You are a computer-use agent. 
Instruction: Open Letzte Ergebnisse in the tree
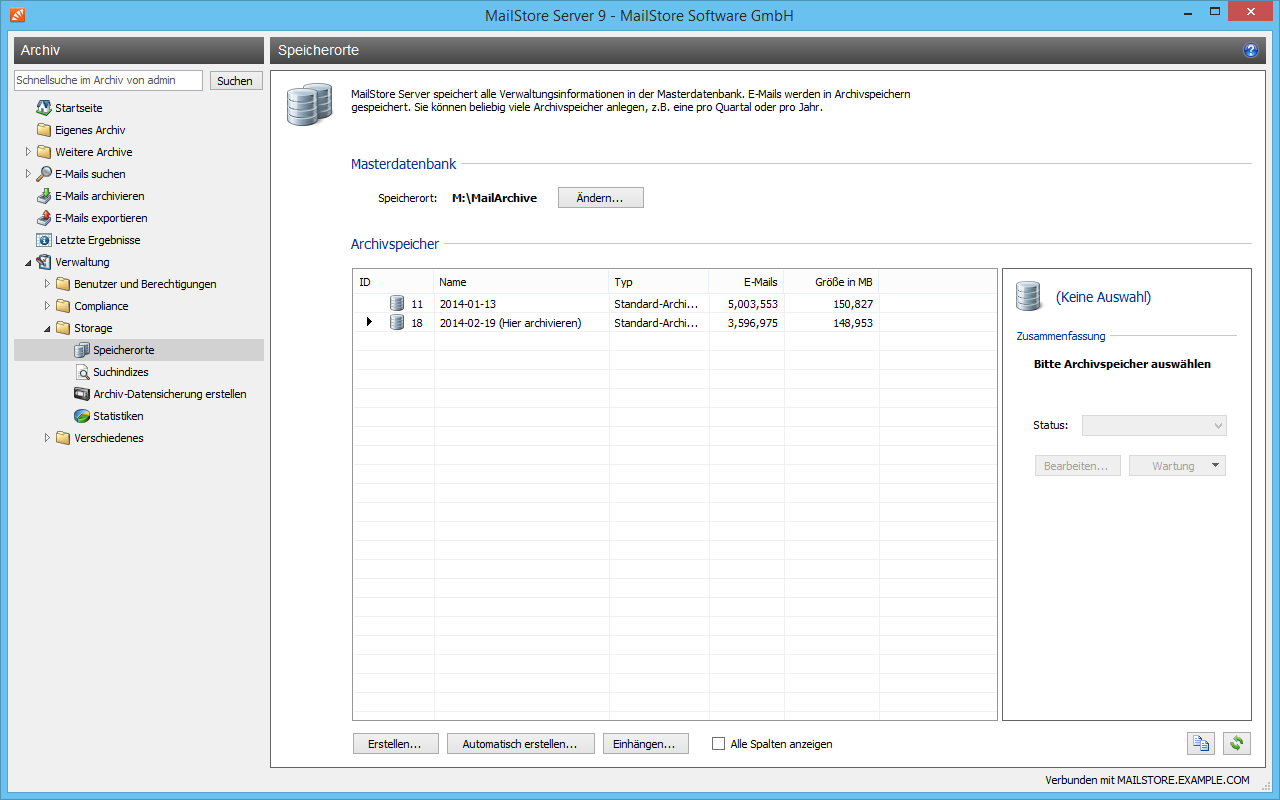(97, 240)
